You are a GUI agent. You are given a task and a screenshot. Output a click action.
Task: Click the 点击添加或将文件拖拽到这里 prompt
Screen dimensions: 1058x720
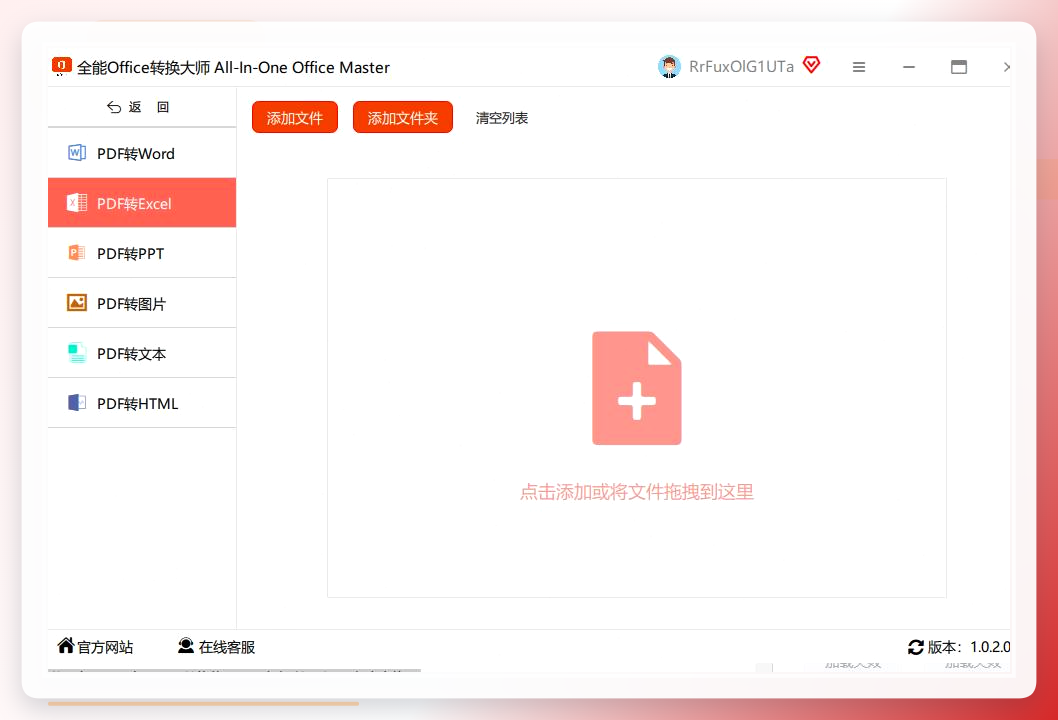636,492
